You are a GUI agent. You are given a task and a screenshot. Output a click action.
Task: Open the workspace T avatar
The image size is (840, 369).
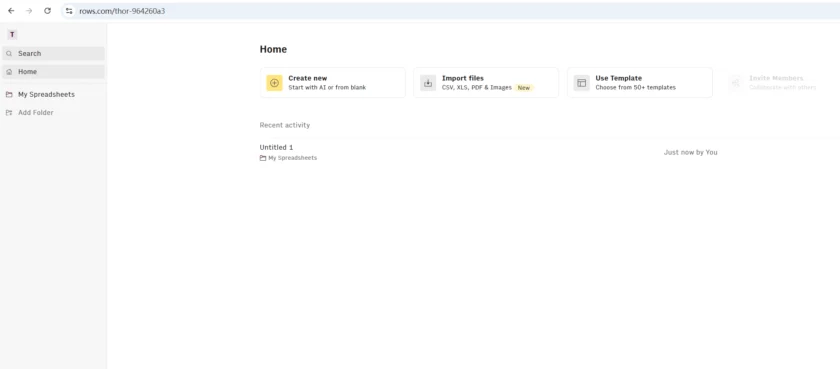[x=12, y=35]
